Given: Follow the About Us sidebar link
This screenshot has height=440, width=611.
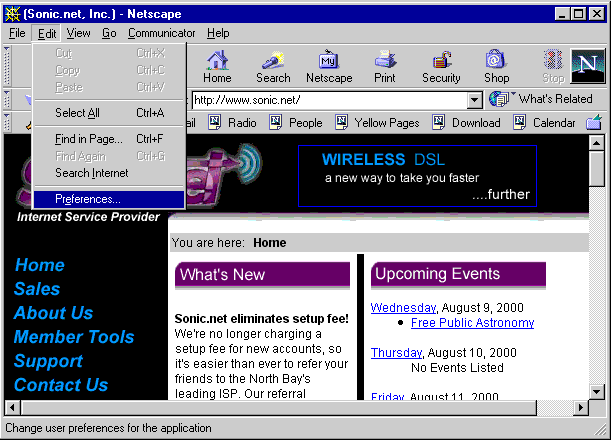Looking at the screenshot, I should point(53,313).
